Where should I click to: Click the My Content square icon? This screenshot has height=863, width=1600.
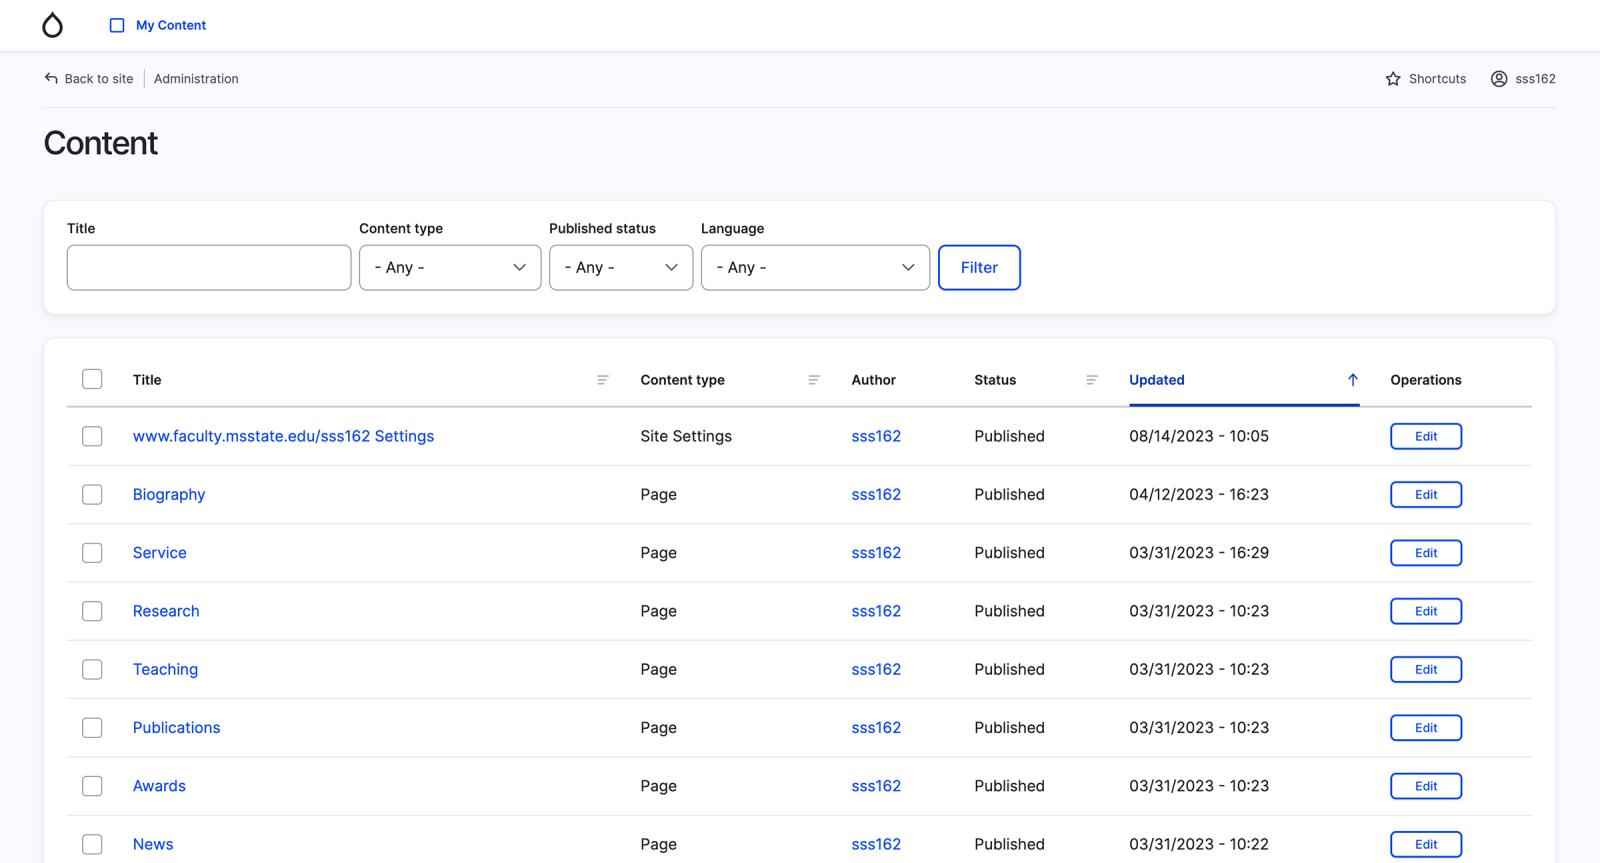pyautogui.click(x=117, y=25)
